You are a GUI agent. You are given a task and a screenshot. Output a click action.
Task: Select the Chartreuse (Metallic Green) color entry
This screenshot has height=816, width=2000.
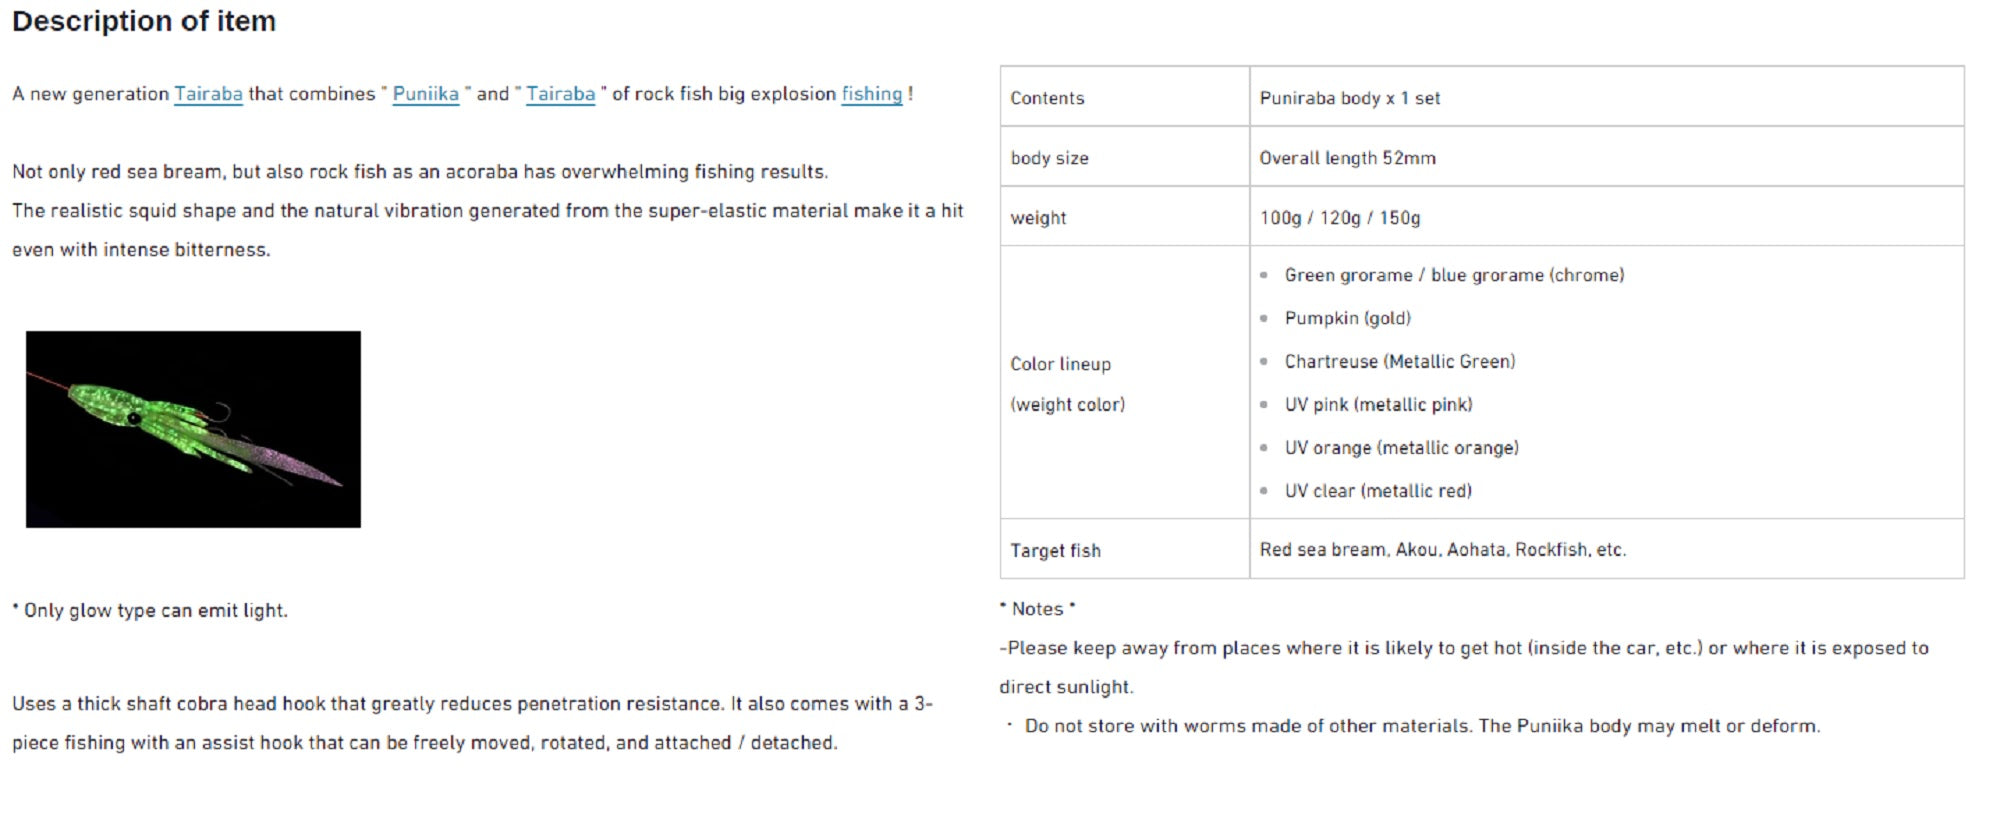[1399, 361]
